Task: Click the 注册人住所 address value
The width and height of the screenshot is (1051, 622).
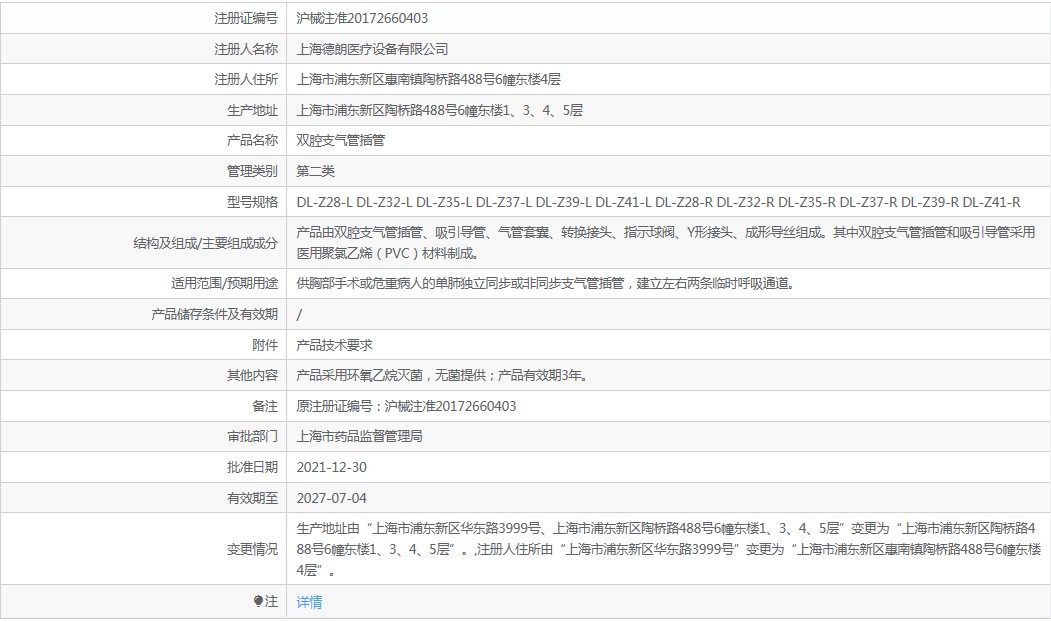Action: point(428,79)
